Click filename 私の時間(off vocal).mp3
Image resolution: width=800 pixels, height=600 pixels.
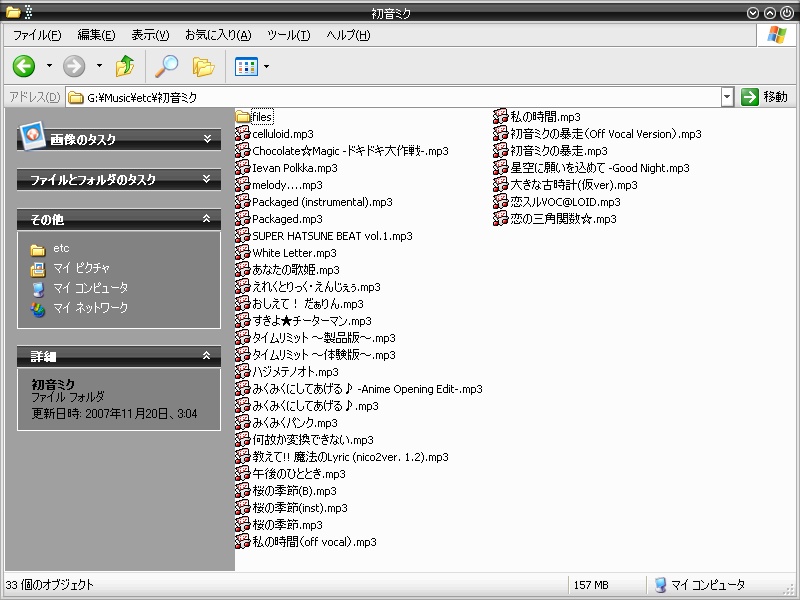coord(314,542)
